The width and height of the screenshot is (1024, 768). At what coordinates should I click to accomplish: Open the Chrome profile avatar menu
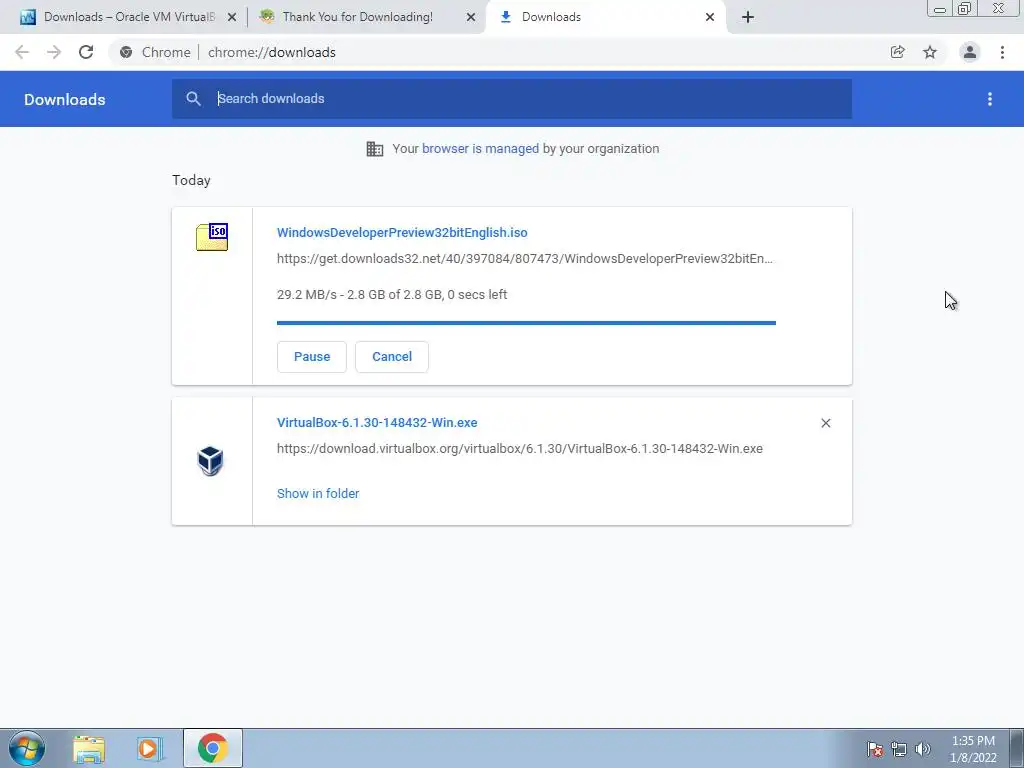970,52
